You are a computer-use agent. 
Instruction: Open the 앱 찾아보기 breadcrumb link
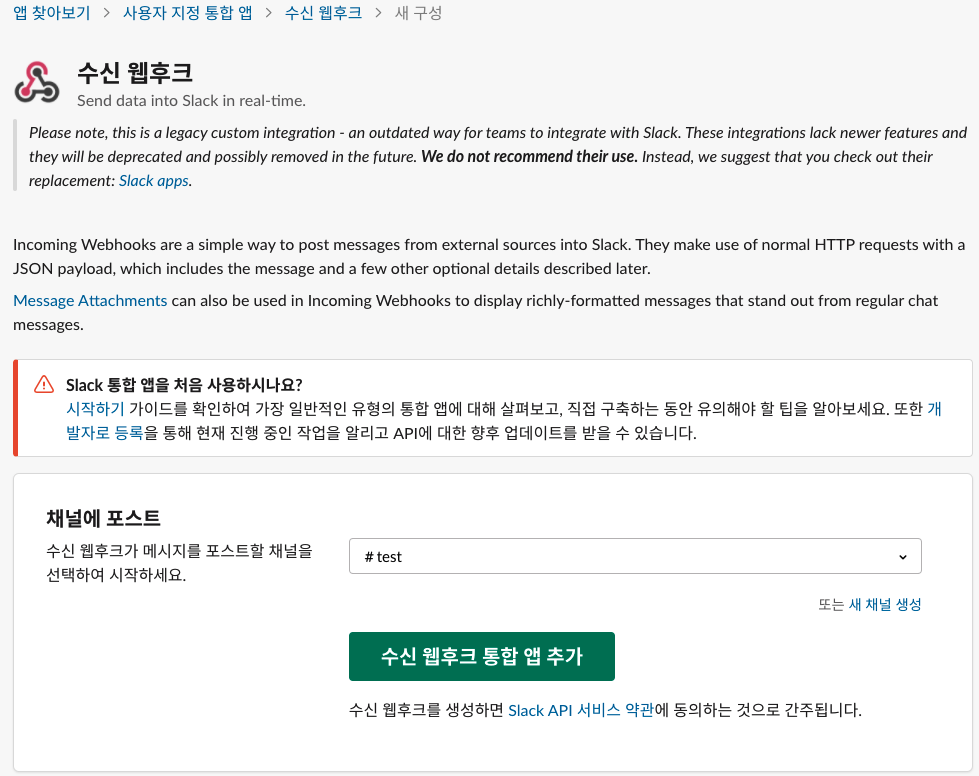52,13
